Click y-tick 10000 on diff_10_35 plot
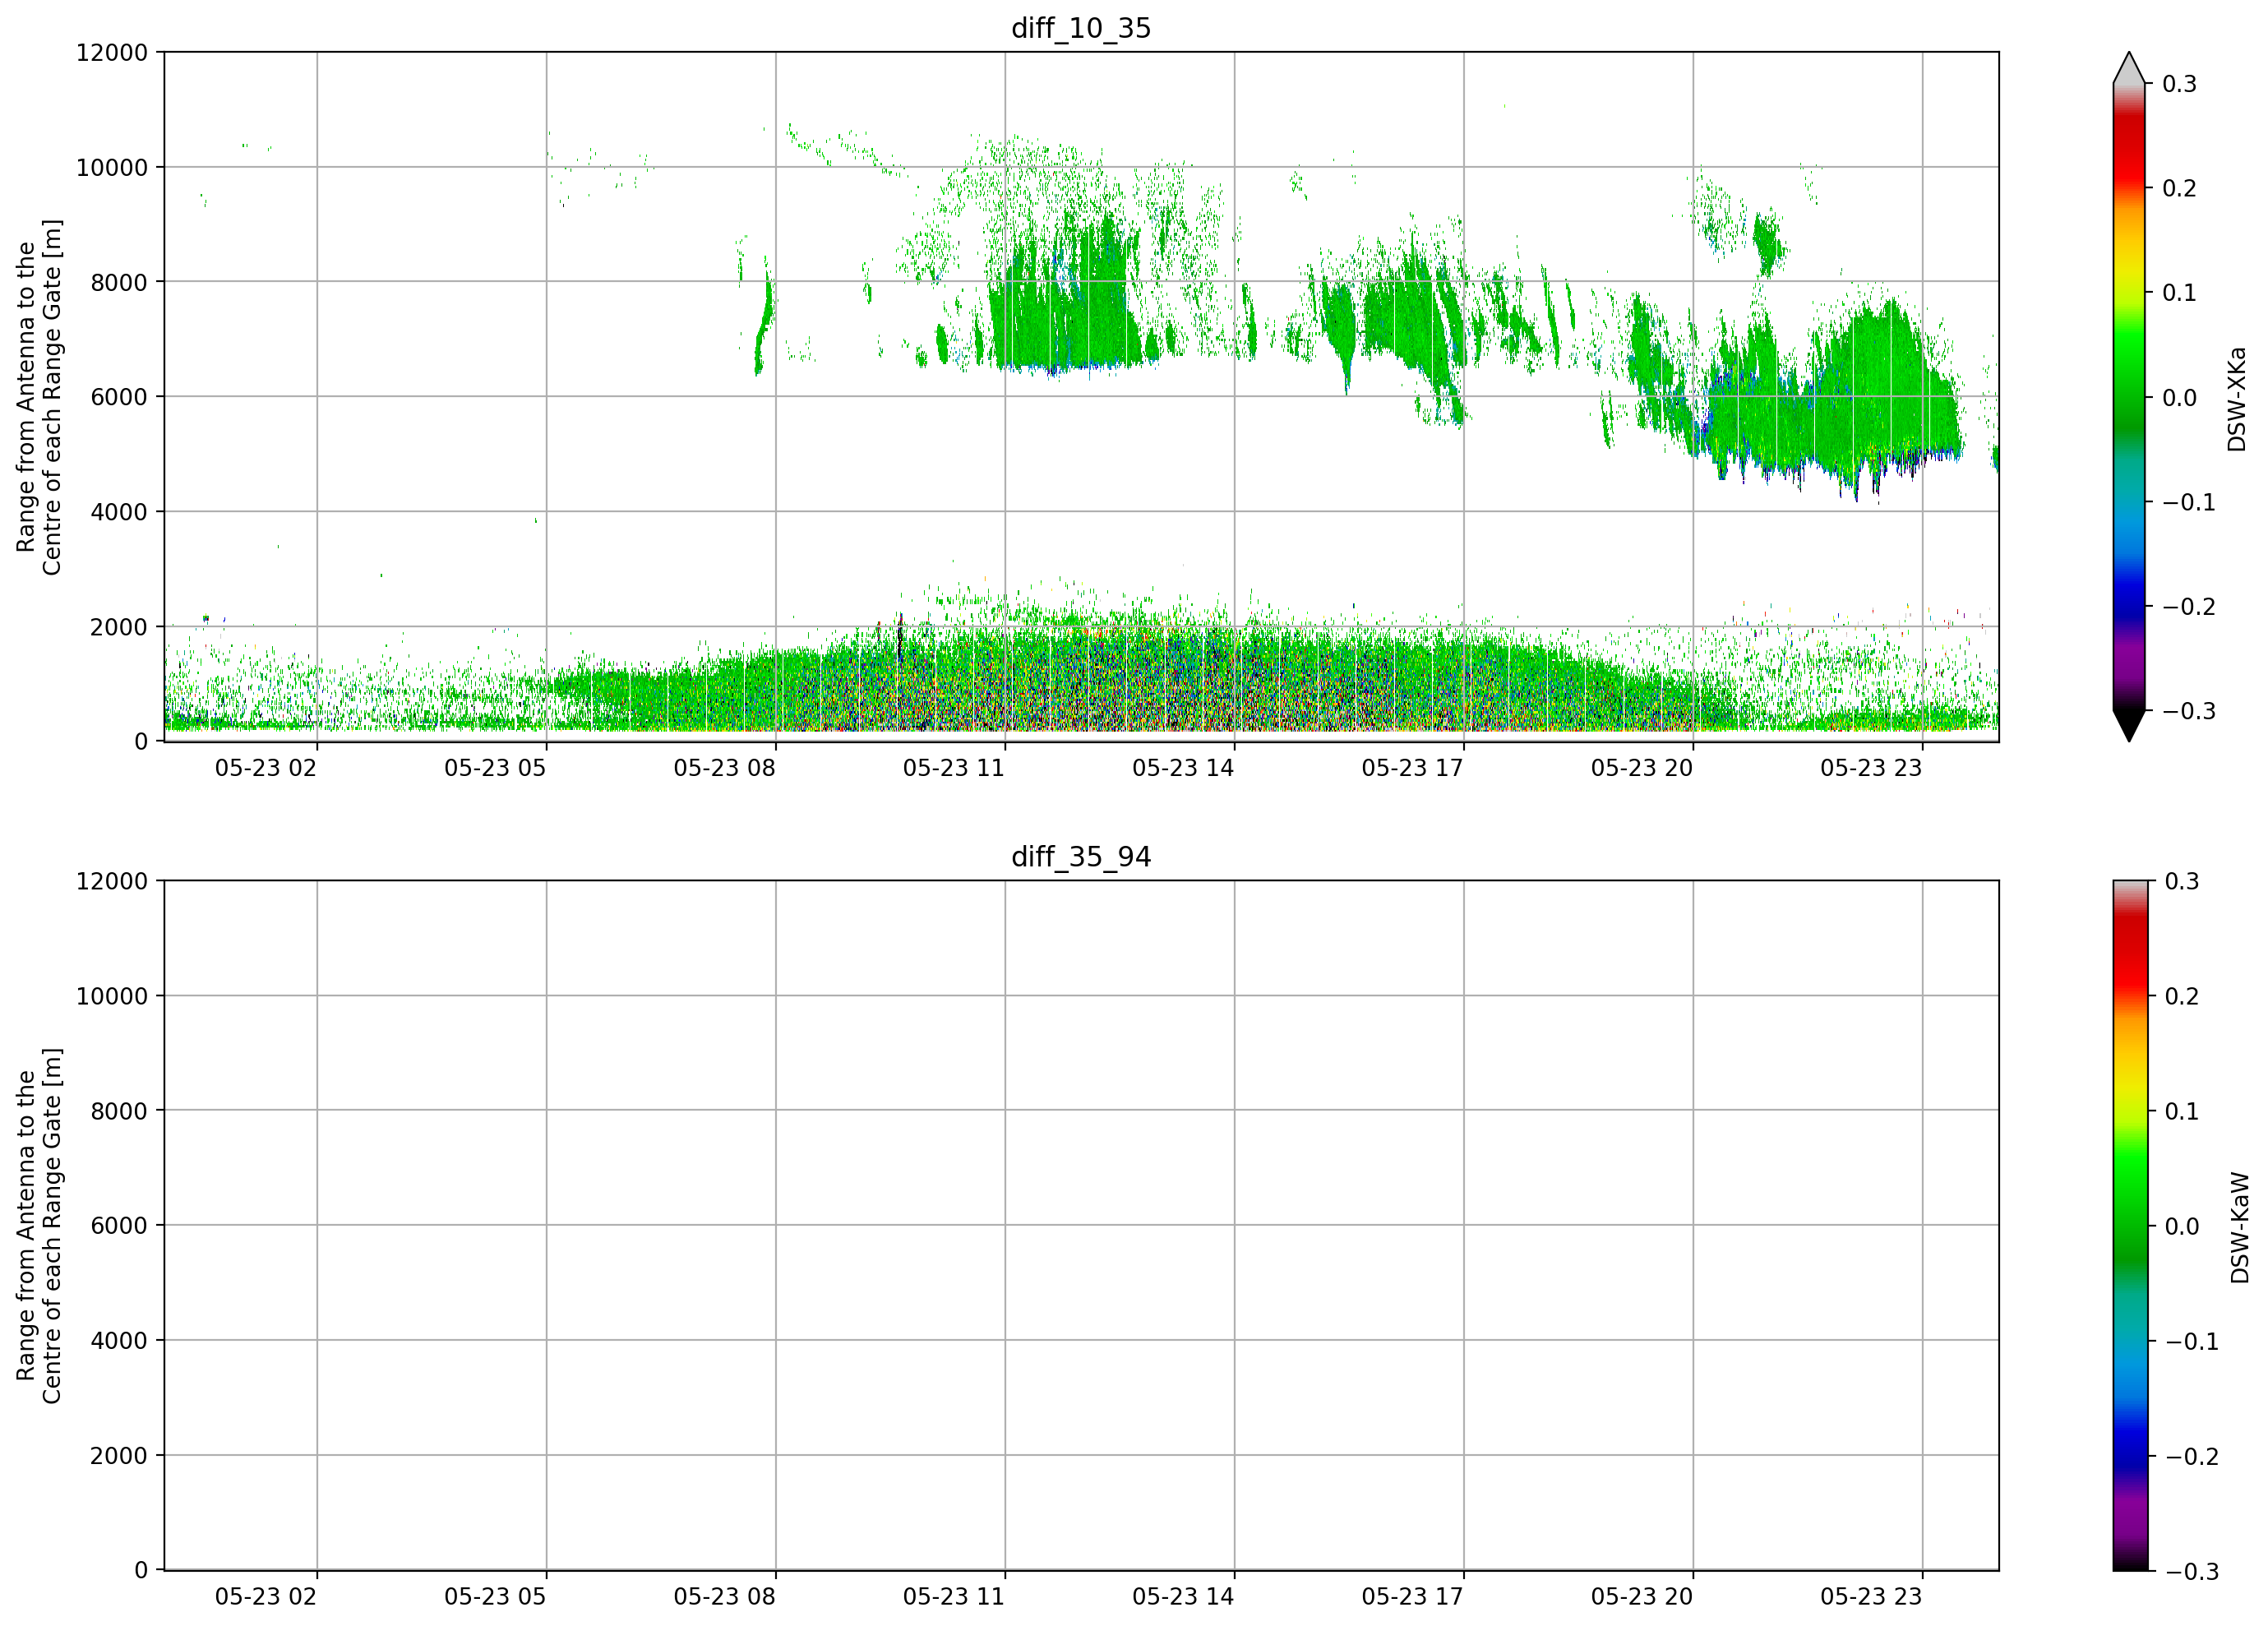 click(x=112, y=167)
